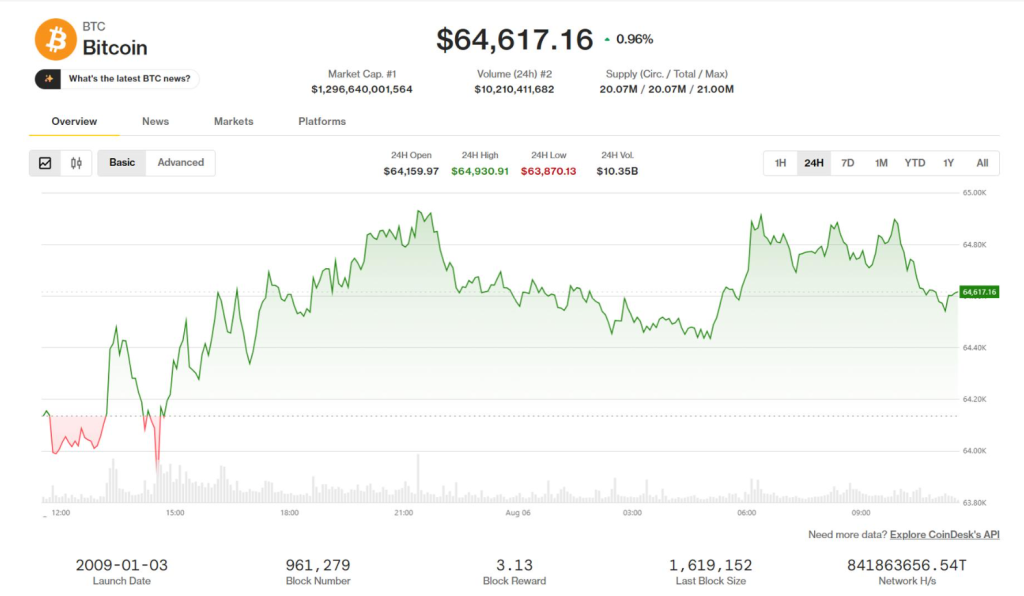The height and width of the screenshot is (596, 1024).
Task: Click the sparkle icon beside BTC news
Action: coord(48,79)
